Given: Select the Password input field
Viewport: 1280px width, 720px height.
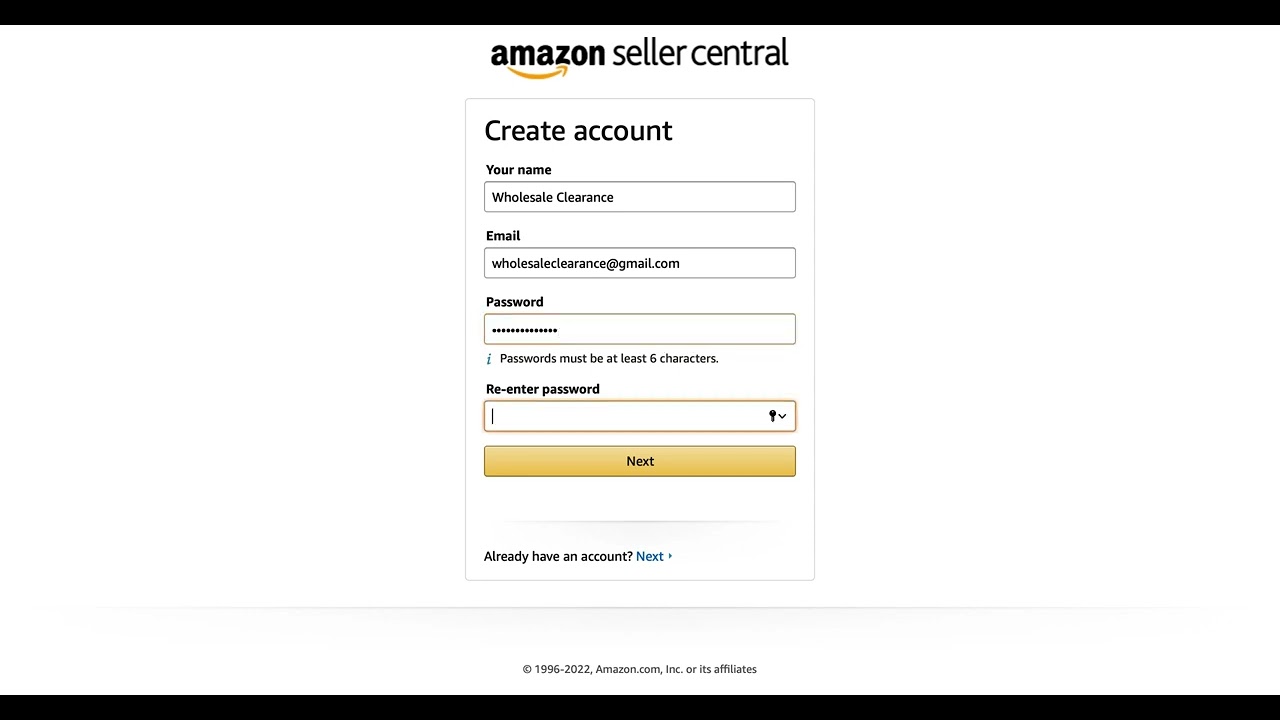Looking at the screenshot, I should [x=639, y=329].
